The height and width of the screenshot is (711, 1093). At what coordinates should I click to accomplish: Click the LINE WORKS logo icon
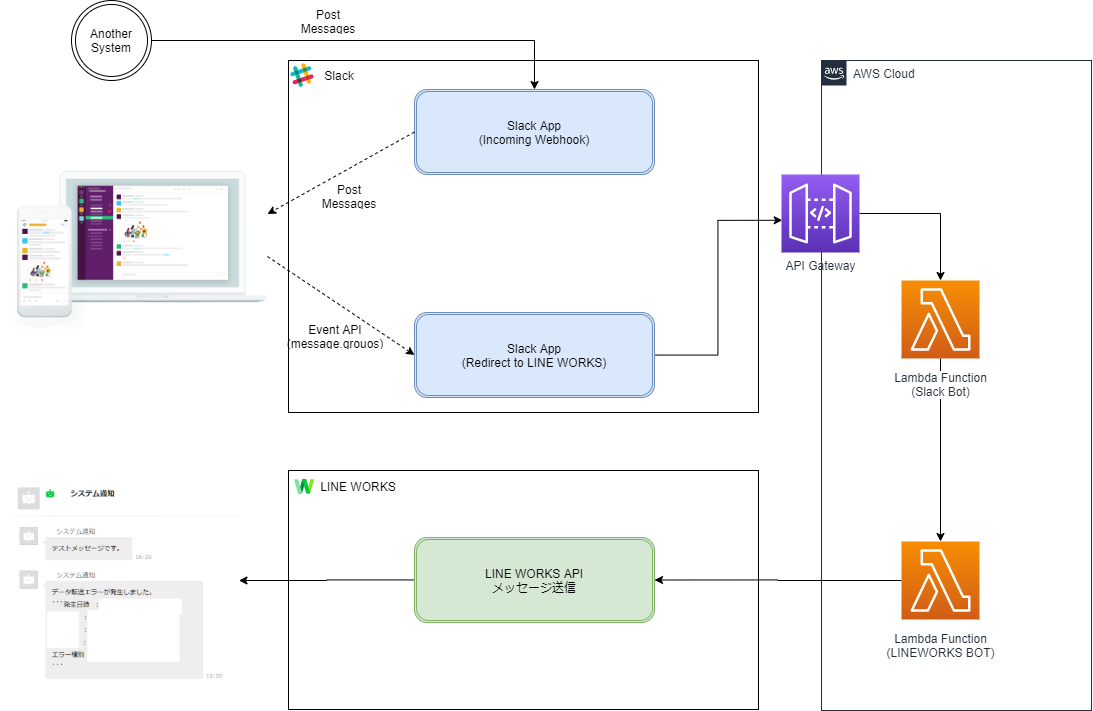304,486
